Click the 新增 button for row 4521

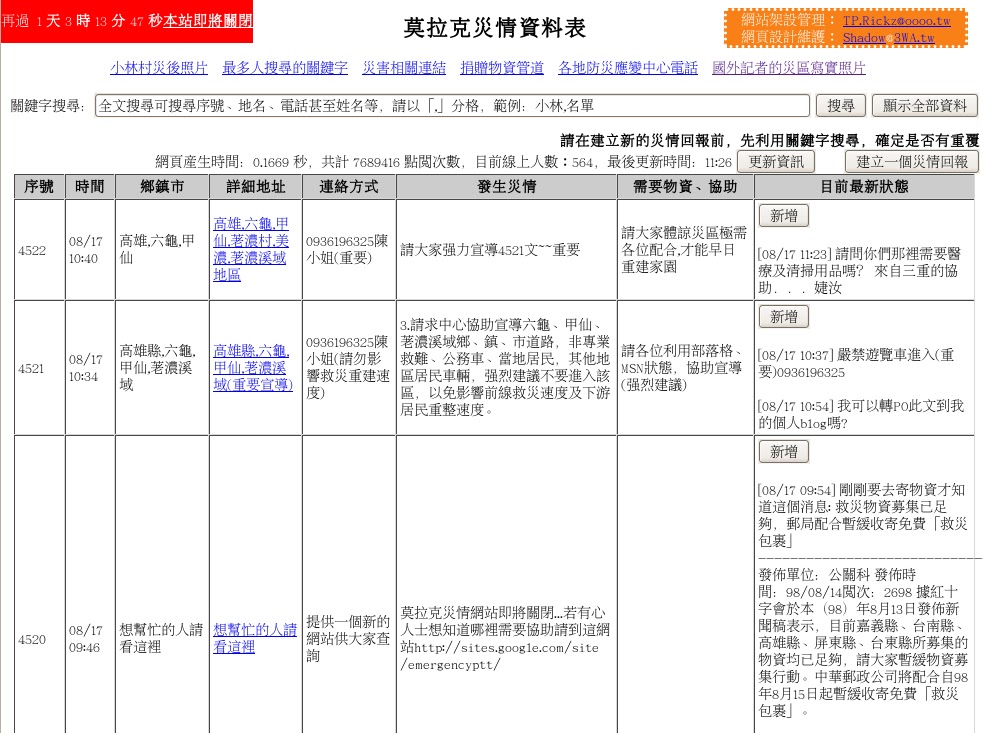[784, 317]
